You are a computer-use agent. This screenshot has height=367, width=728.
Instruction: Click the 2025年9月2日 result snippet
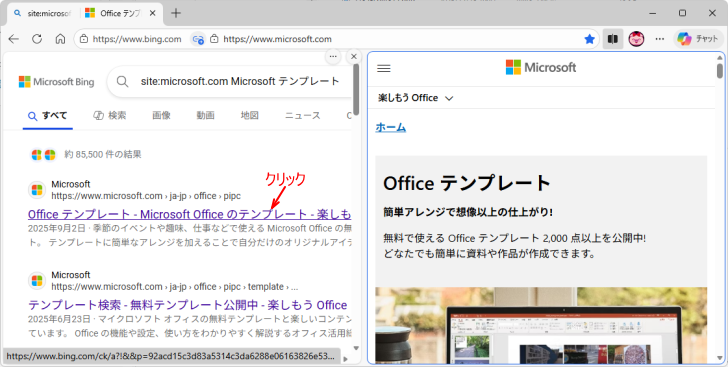189,236
